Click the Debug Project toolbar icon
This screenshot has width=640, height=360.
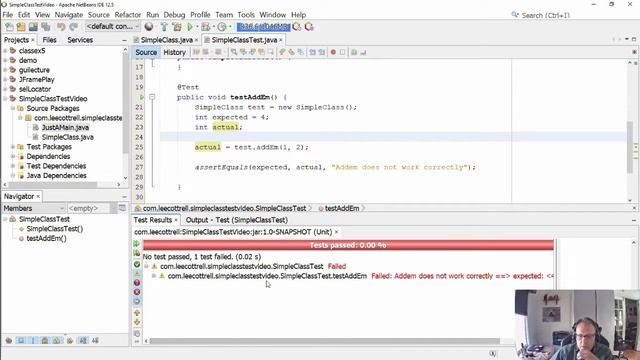pyautogui.click(x=206, y=27)
